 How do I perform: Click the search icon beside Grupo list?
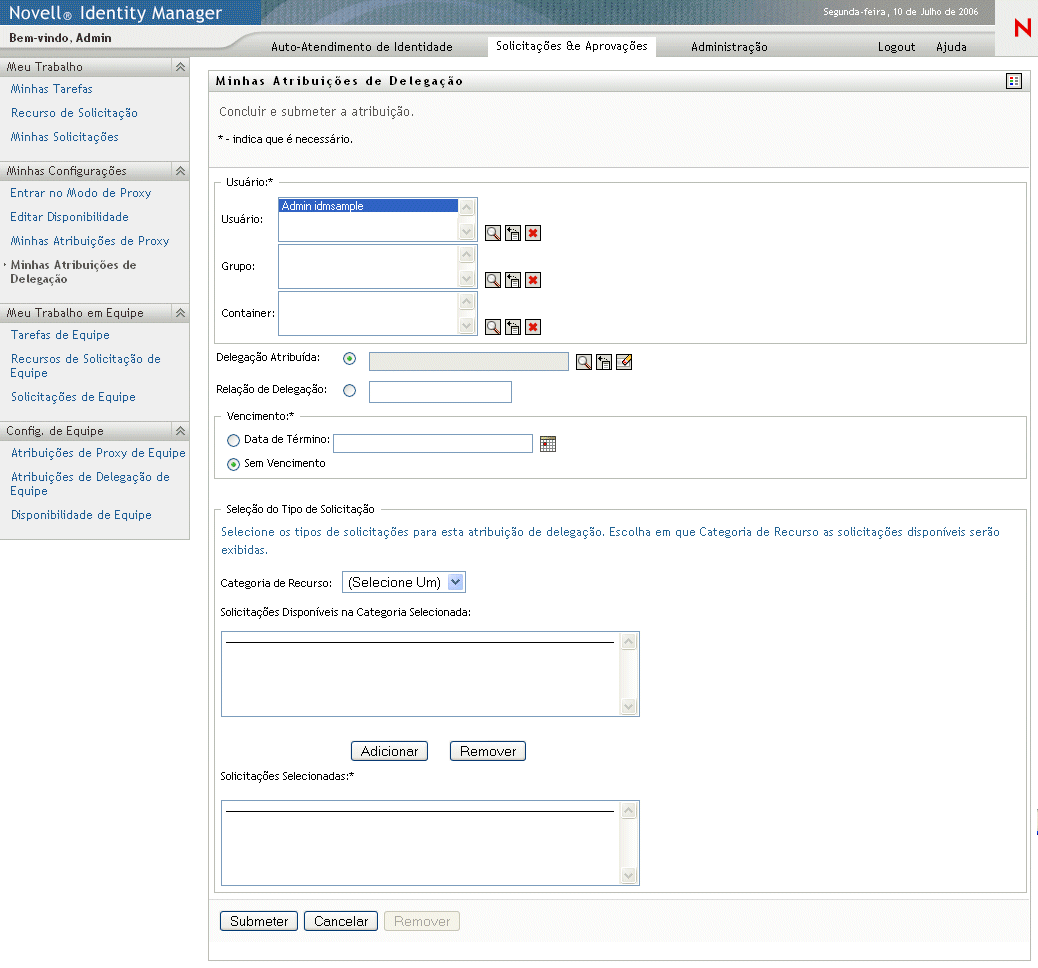(x=493, y=280)
